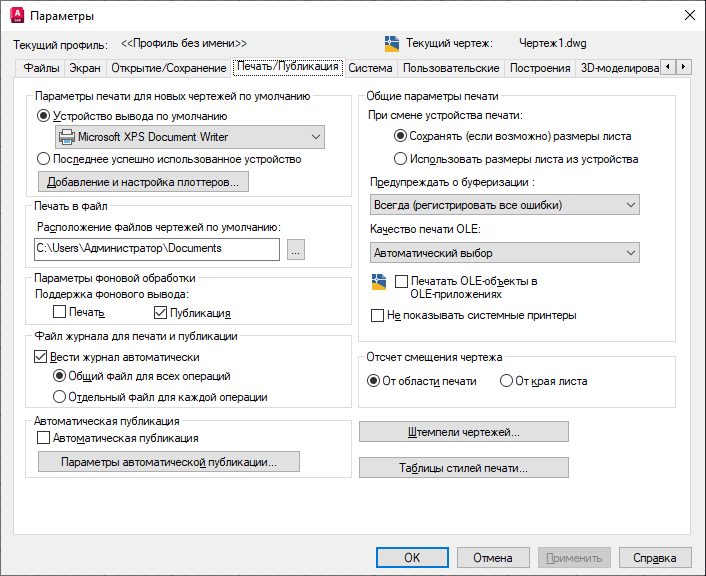Open Microsoft XPS Document Writer device dropdown
Image resolution: width=706 pixels, height=576 pixels.
click(188, 137)
